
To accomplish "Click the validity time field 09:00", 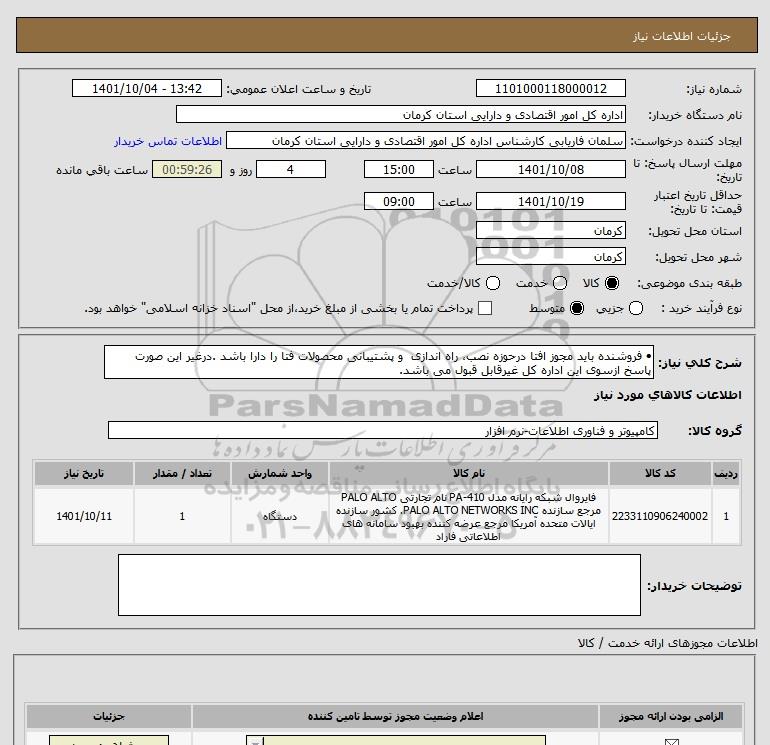I will pos(399,201).
